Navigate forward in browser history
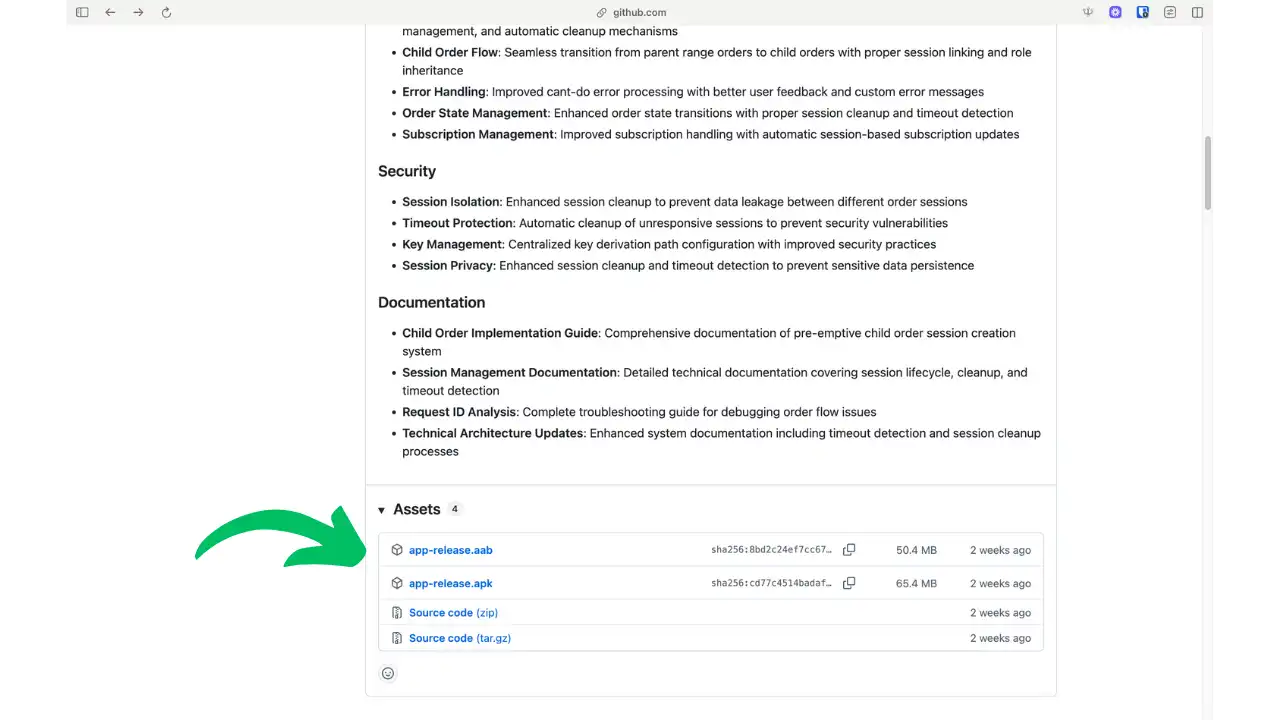Image resolution: width=1280 pixels, height=720 pixels. pos(138,12)
